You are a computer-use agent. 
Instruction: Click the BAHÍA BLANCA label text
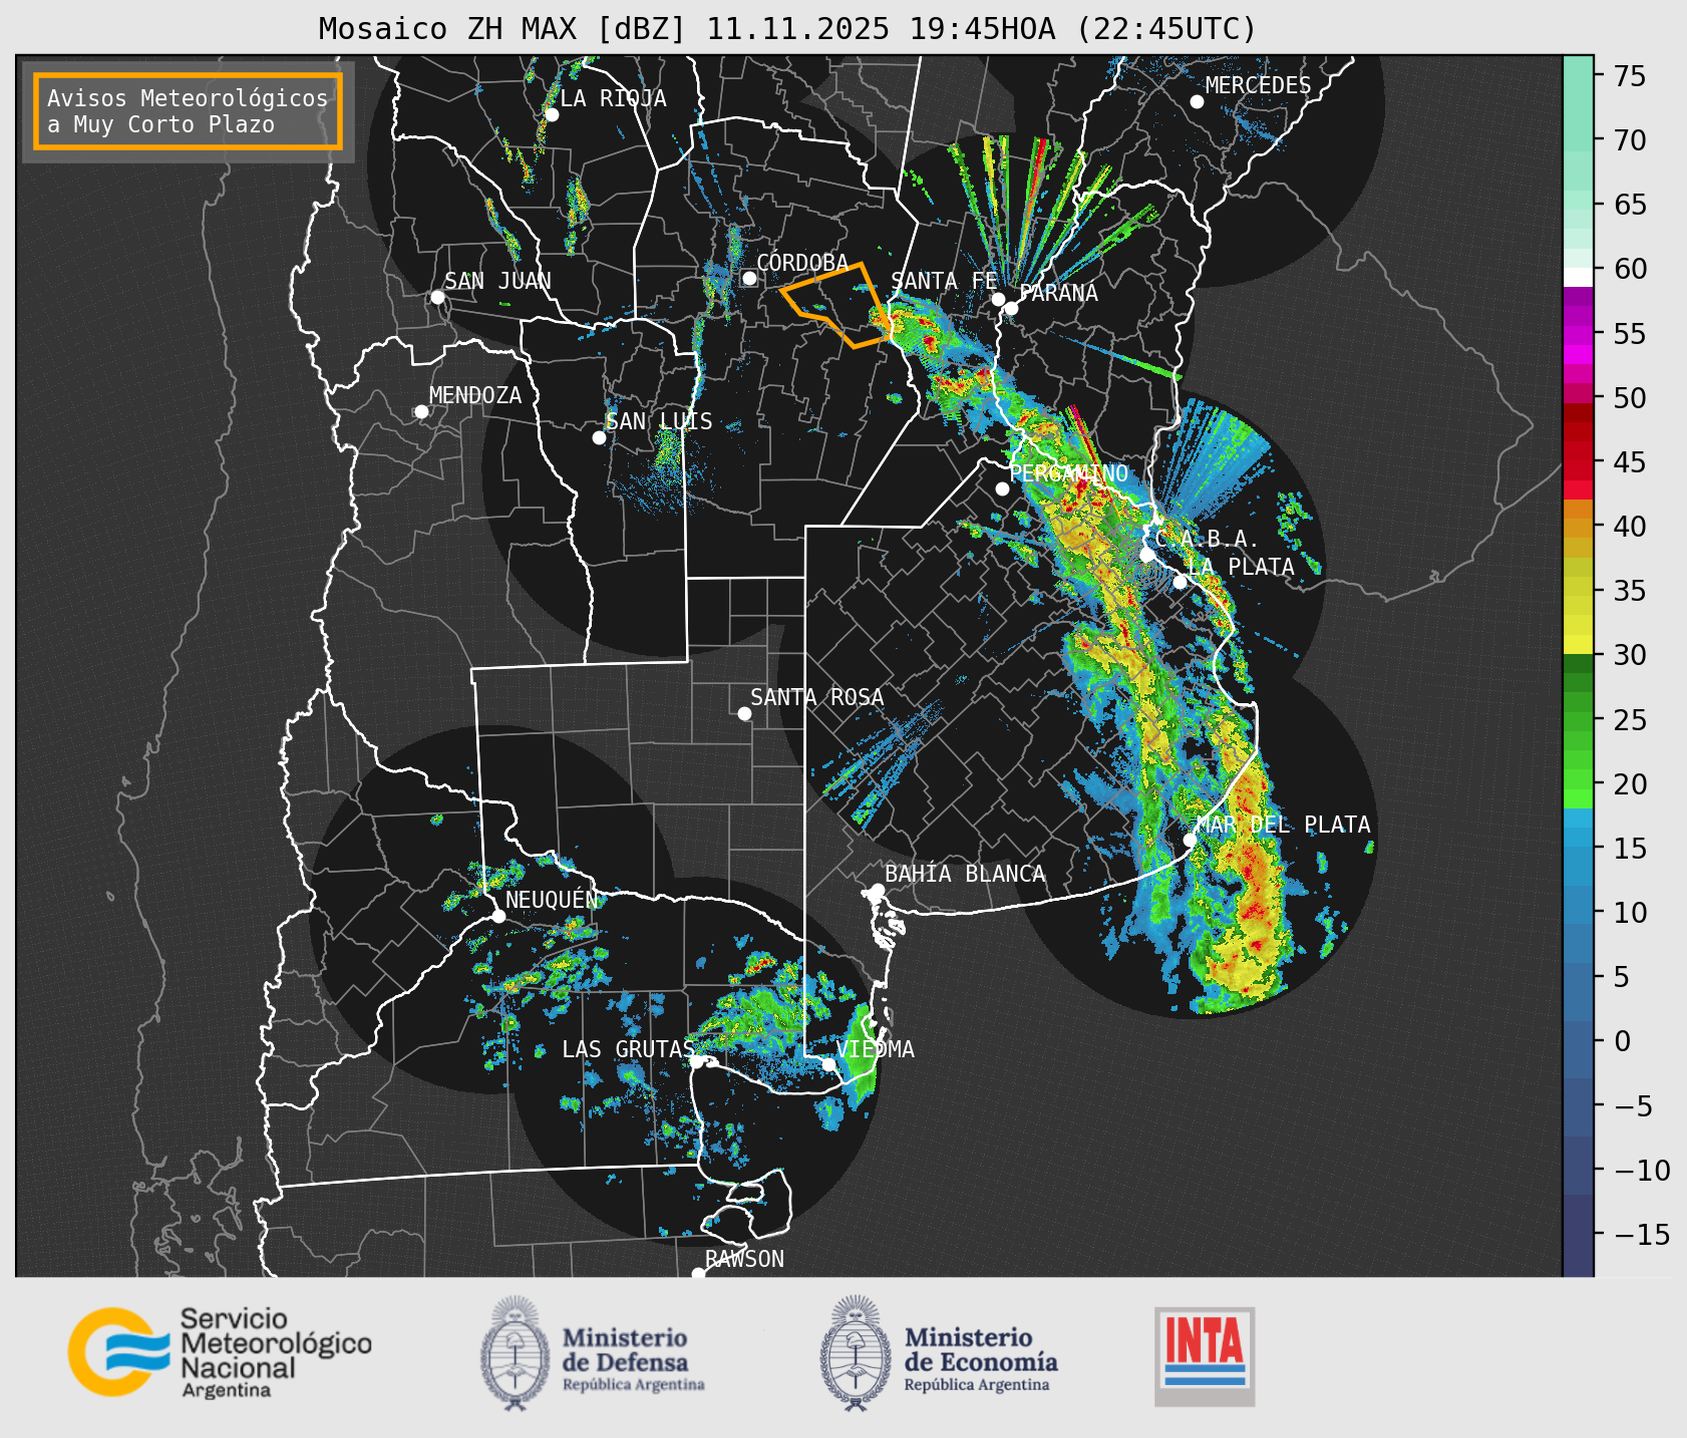coord(965,873)
